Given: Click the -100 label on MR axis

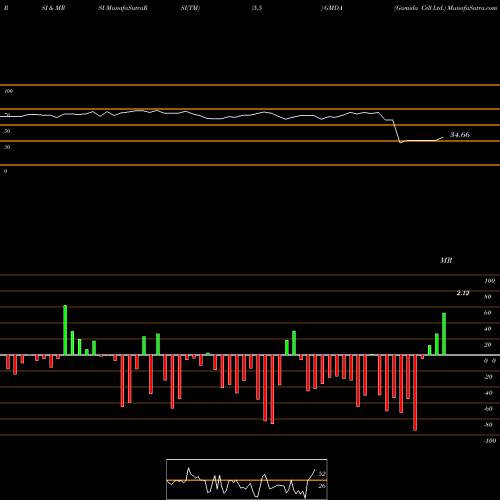Looking at the screenshot, I should 490,441.
